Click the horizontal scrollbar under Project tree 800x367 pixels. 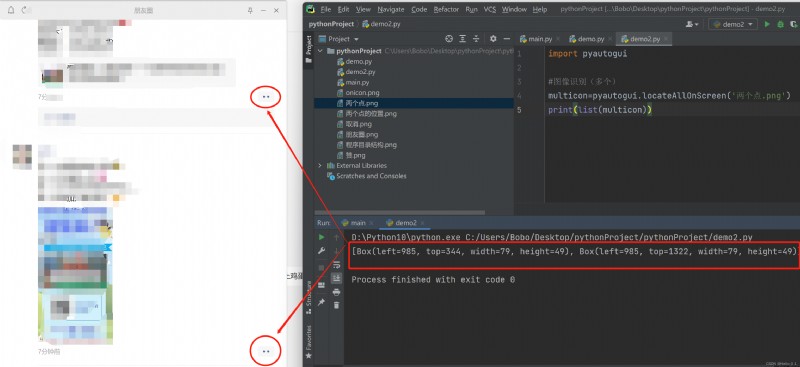tap(399, 212)
